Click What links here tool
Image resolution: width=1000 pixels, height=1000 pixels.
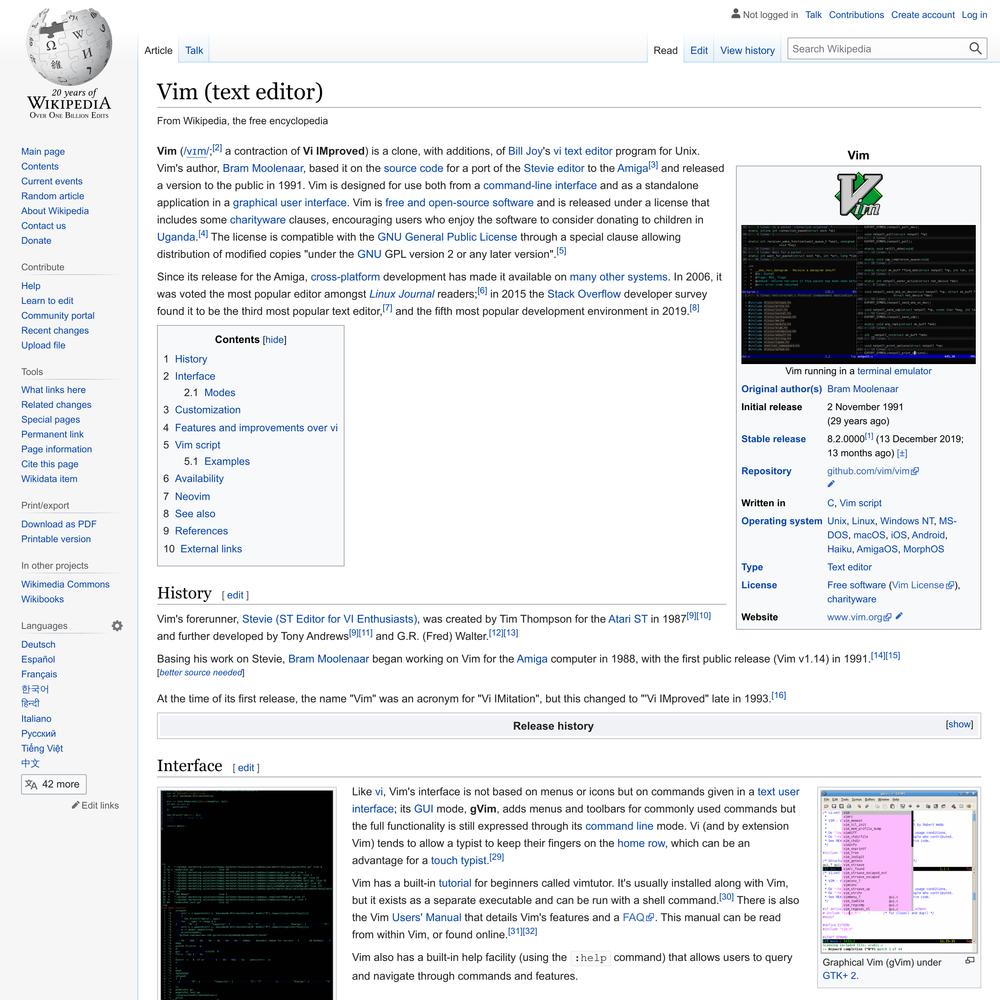coord(53,390)
